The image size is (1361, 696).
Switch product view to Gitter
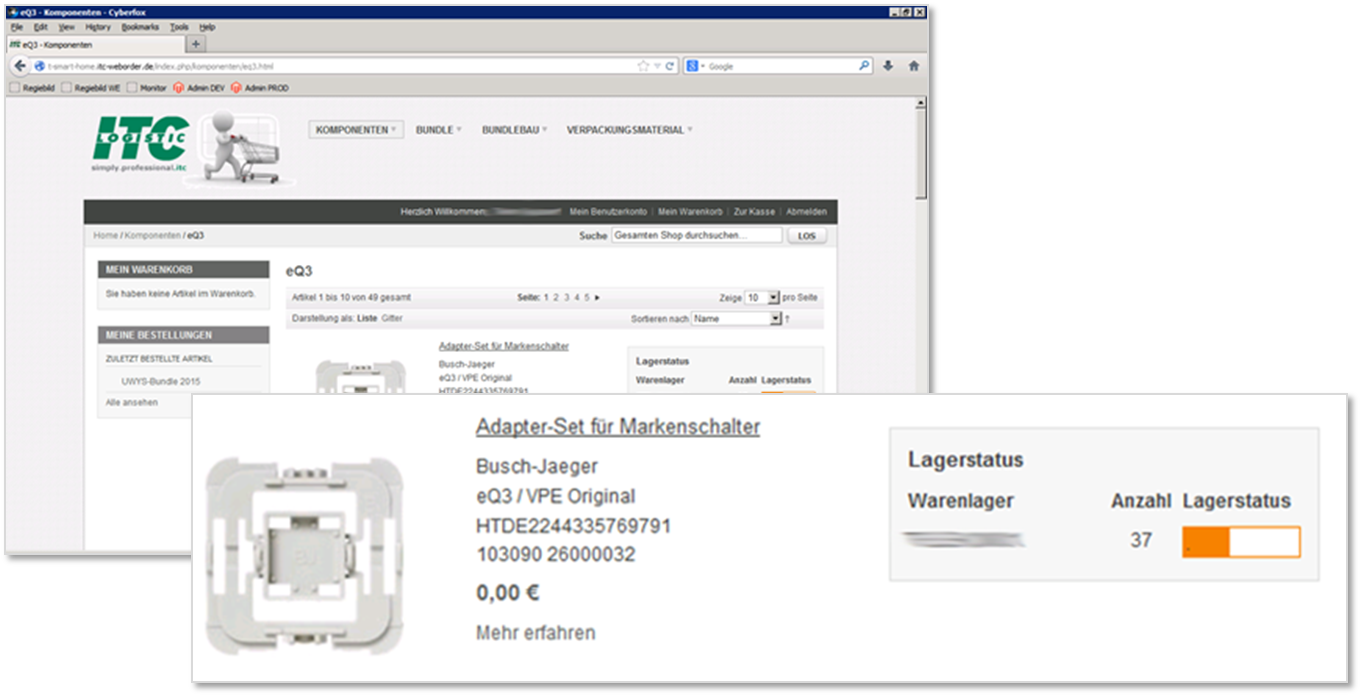tap(392, 318)
